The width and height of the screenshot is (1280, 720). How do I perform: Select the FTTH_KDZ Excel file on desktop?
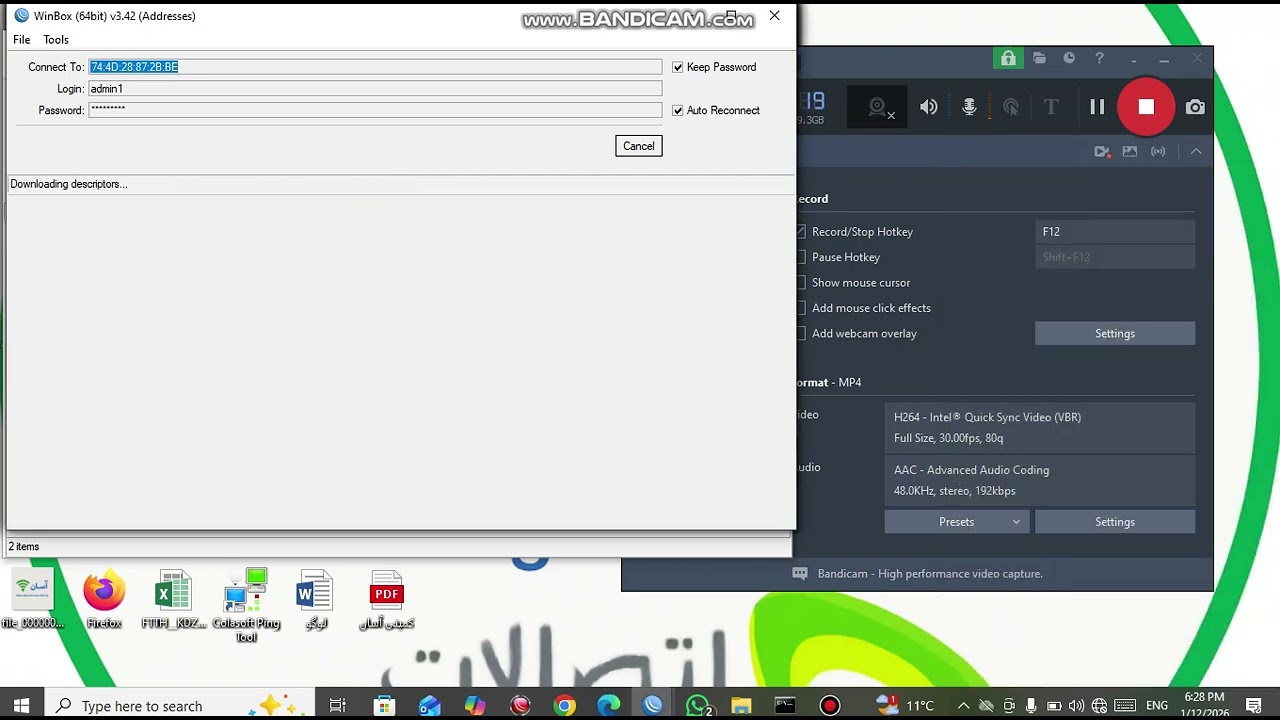click(174, 600)
